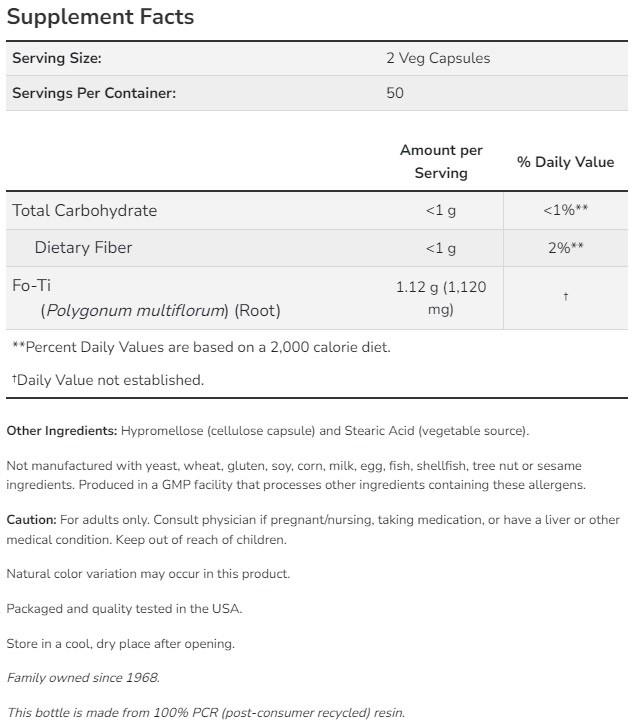The height and width of the screenshot is (725, 636).
Task: Click the servings value 50
Action: [395, 94]
